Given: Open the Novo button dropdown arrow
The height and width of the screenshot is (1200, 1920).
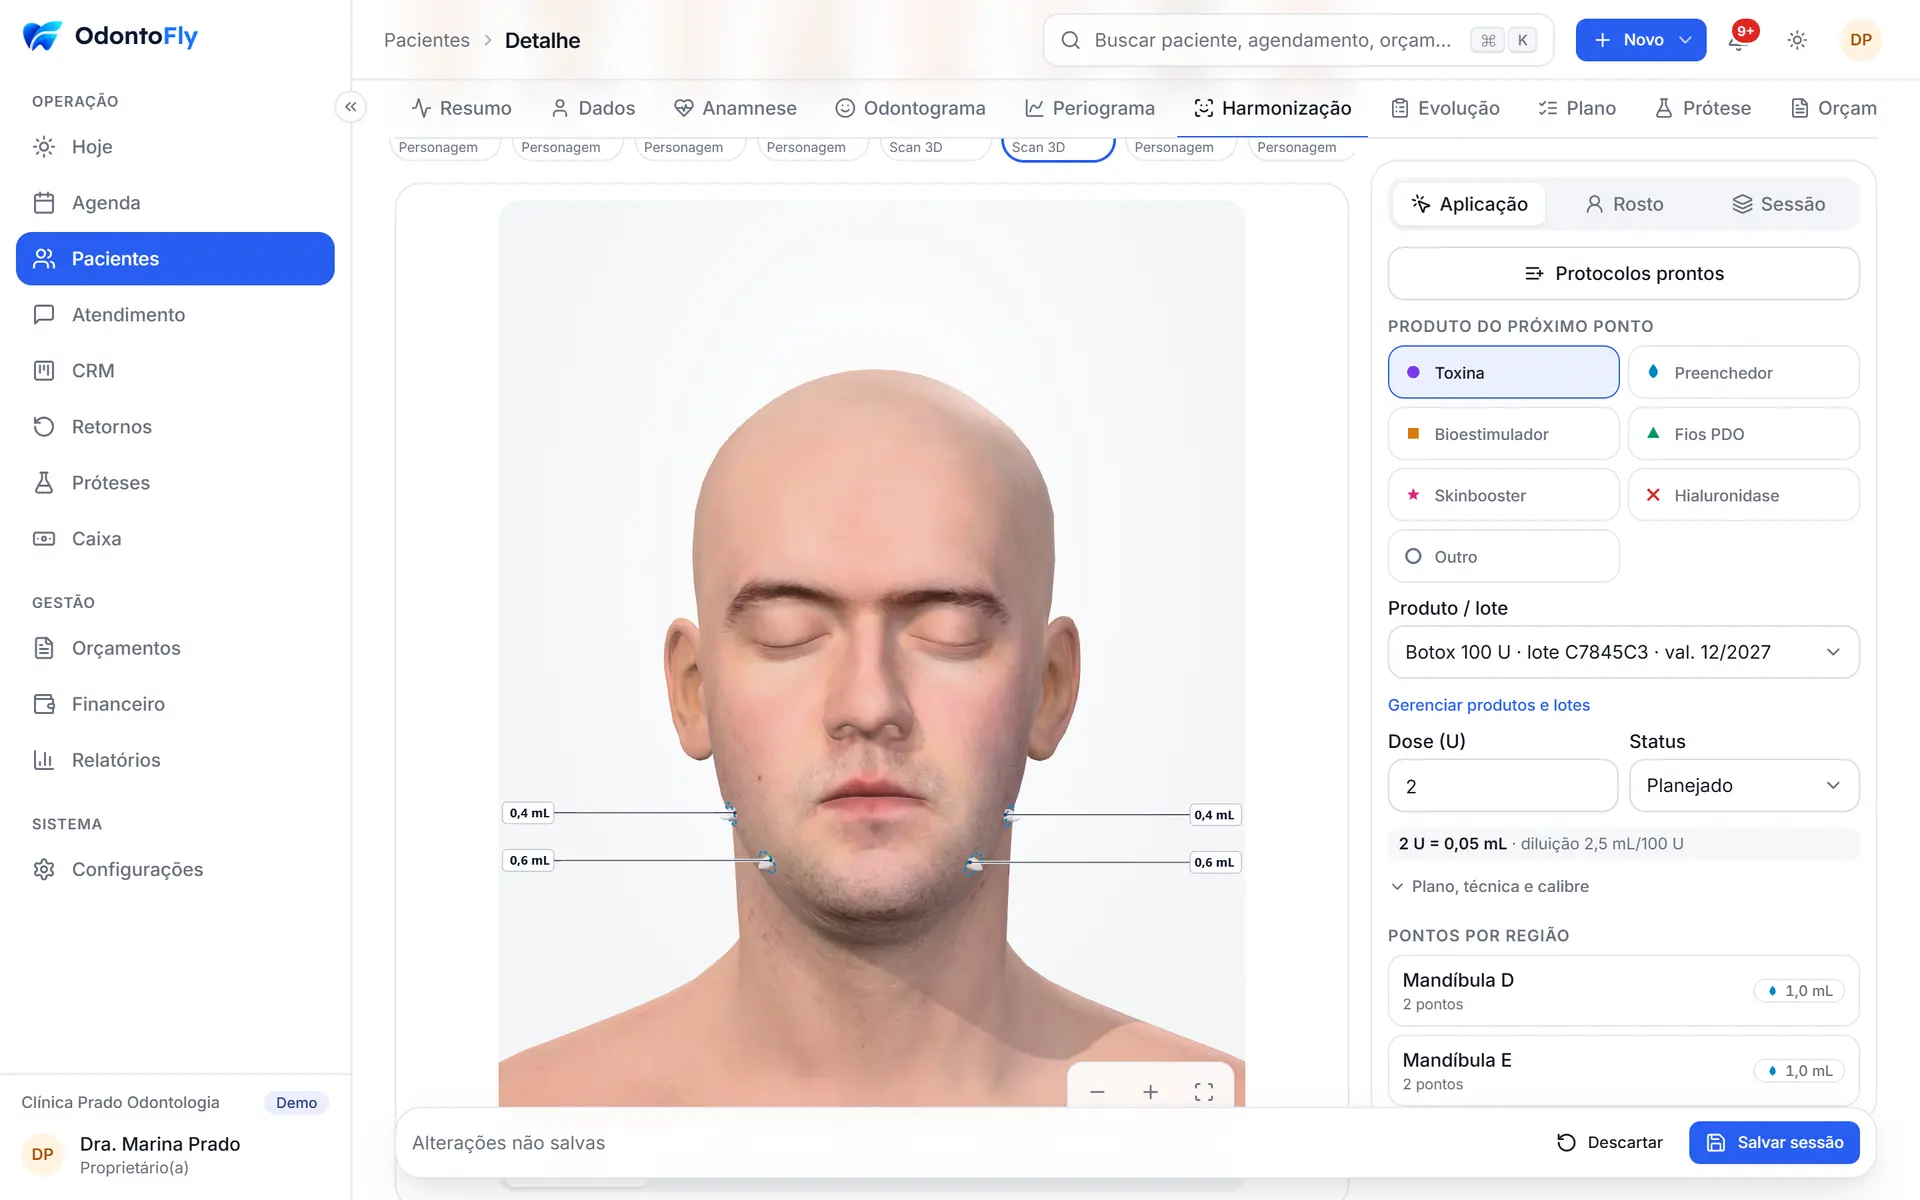Looking at the screenshot, I should tap(1686, 40).
